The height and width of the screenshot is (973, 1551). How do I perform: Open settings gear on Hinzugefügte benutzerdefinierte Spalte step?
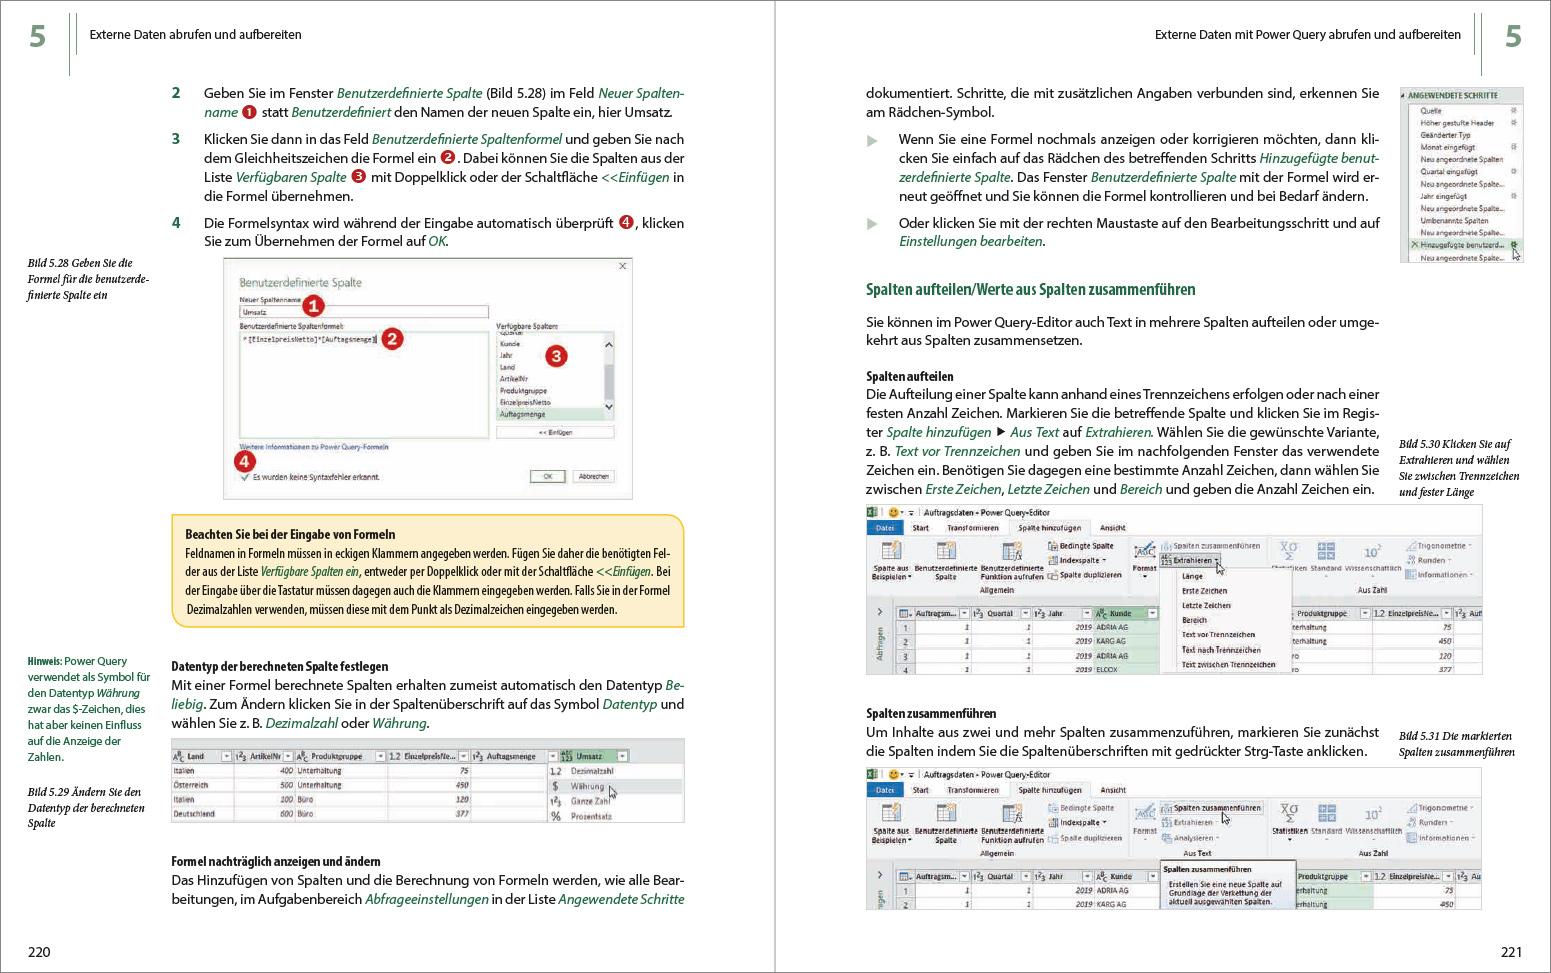pyautogui.click(x=1515, y=244)
